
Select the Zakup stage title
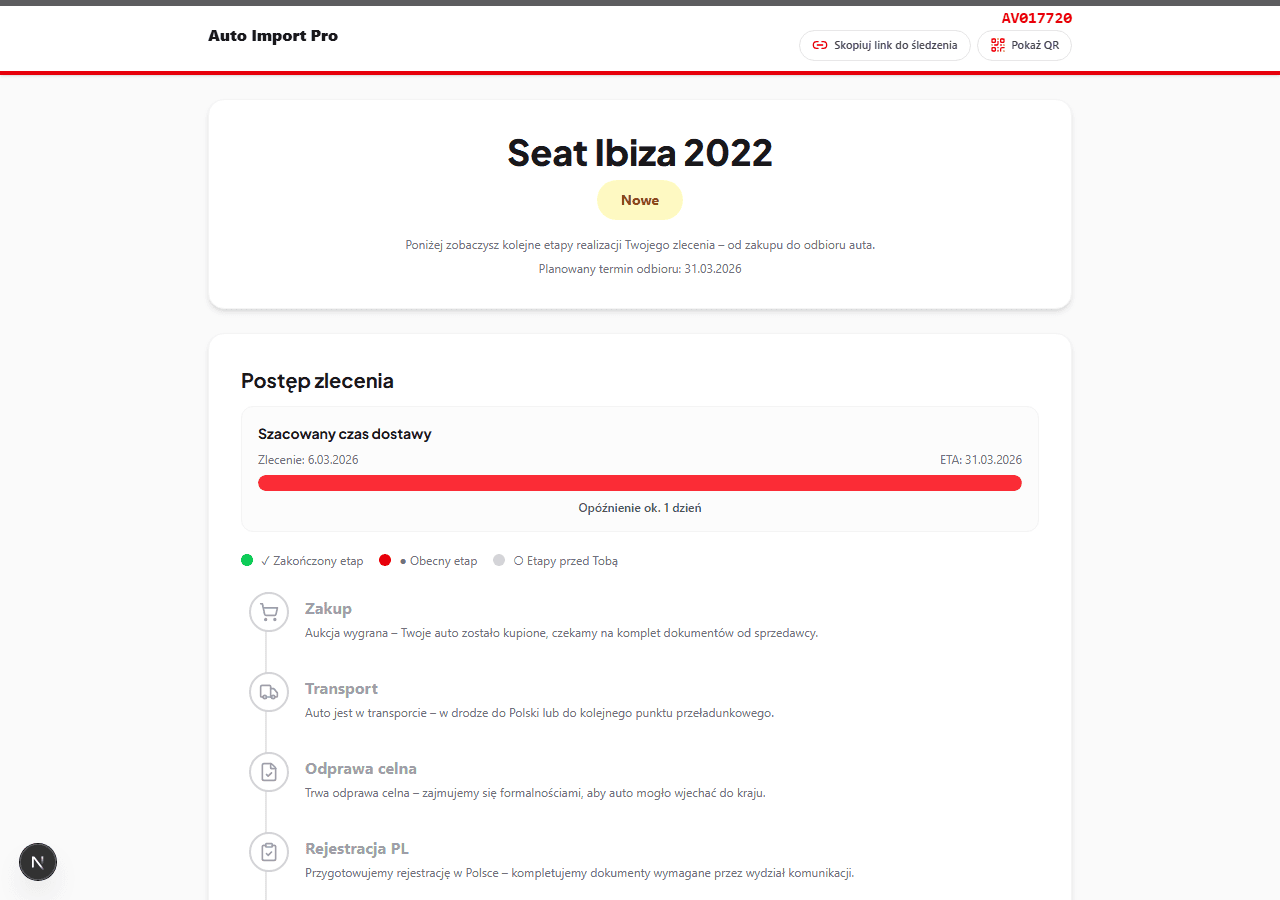[x=328, y=608]
